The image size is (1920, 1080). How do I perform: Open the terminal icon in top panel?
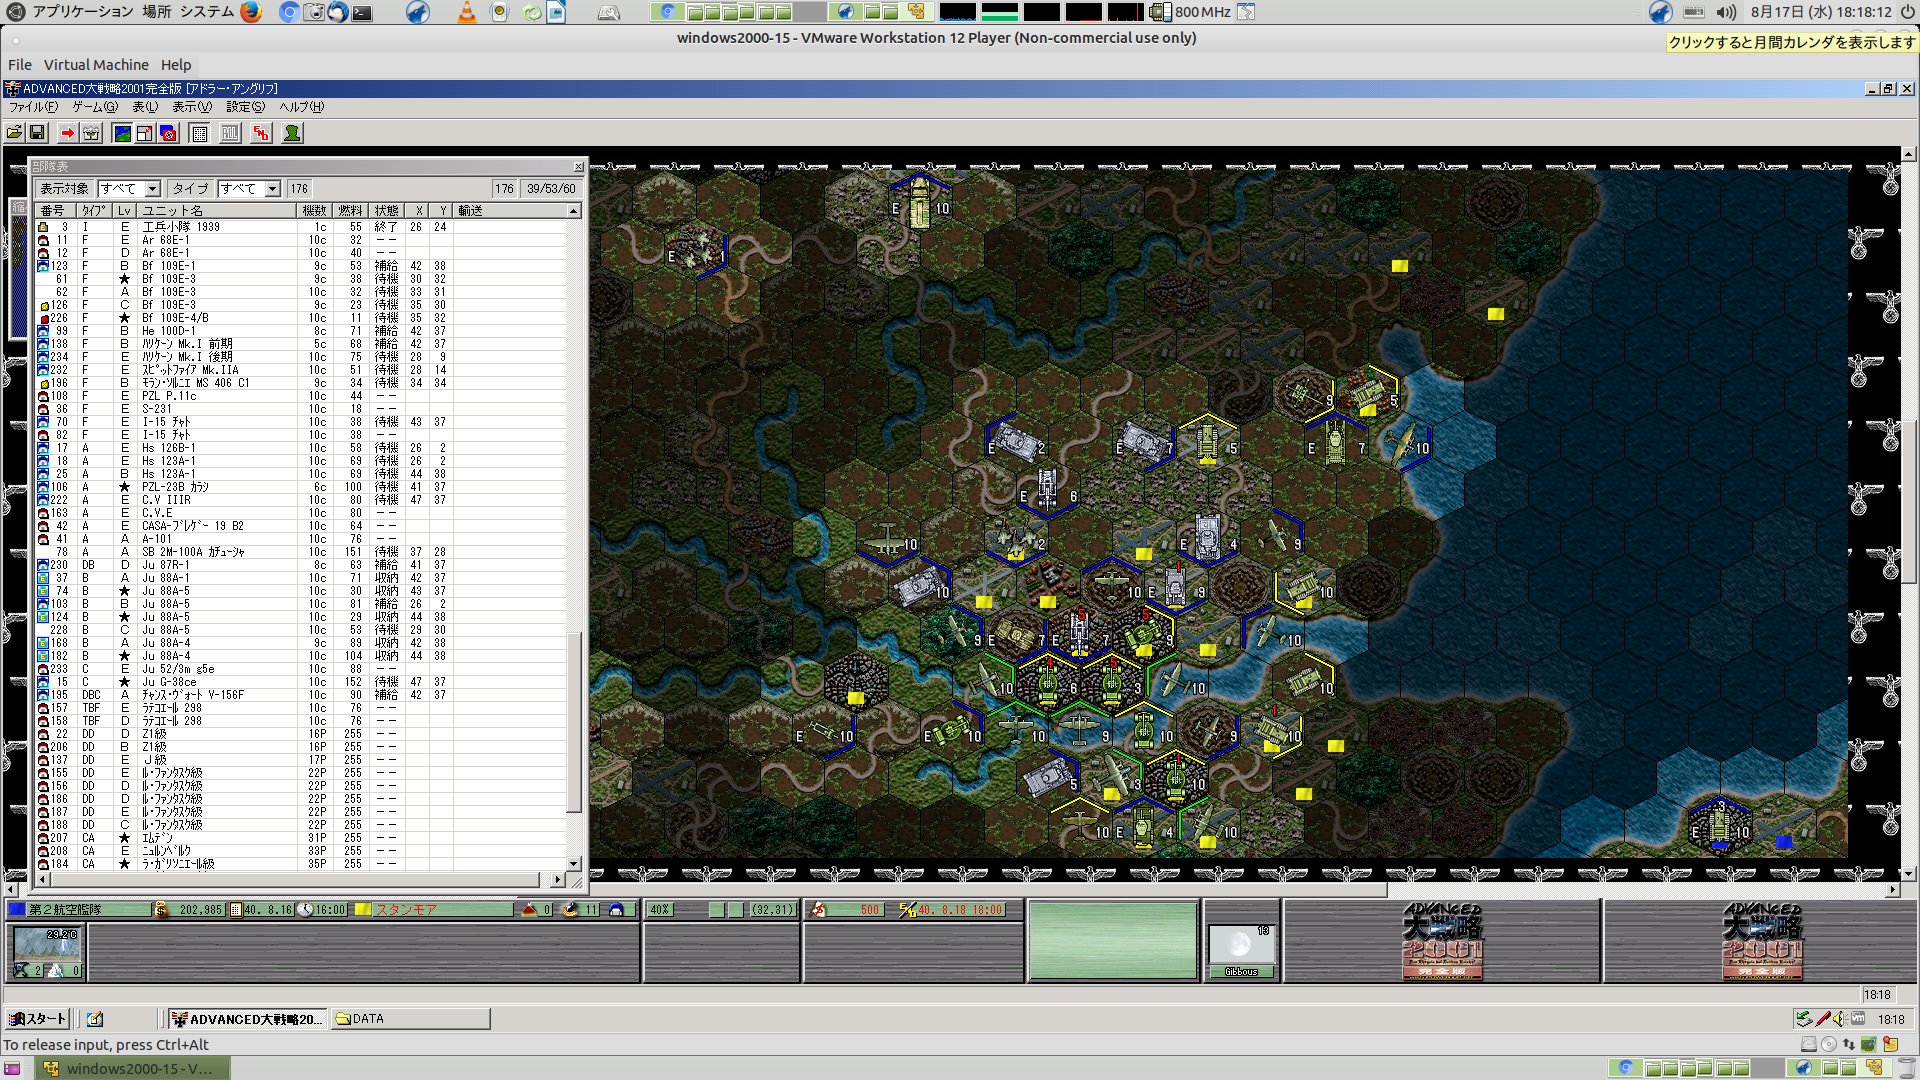point(362,12)
